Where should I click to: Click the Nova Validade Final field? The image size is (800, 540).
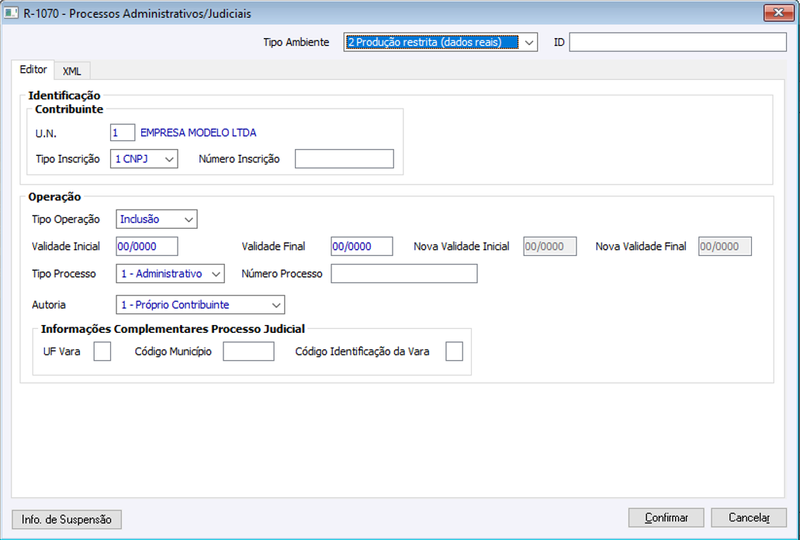[x=725, y=247]
